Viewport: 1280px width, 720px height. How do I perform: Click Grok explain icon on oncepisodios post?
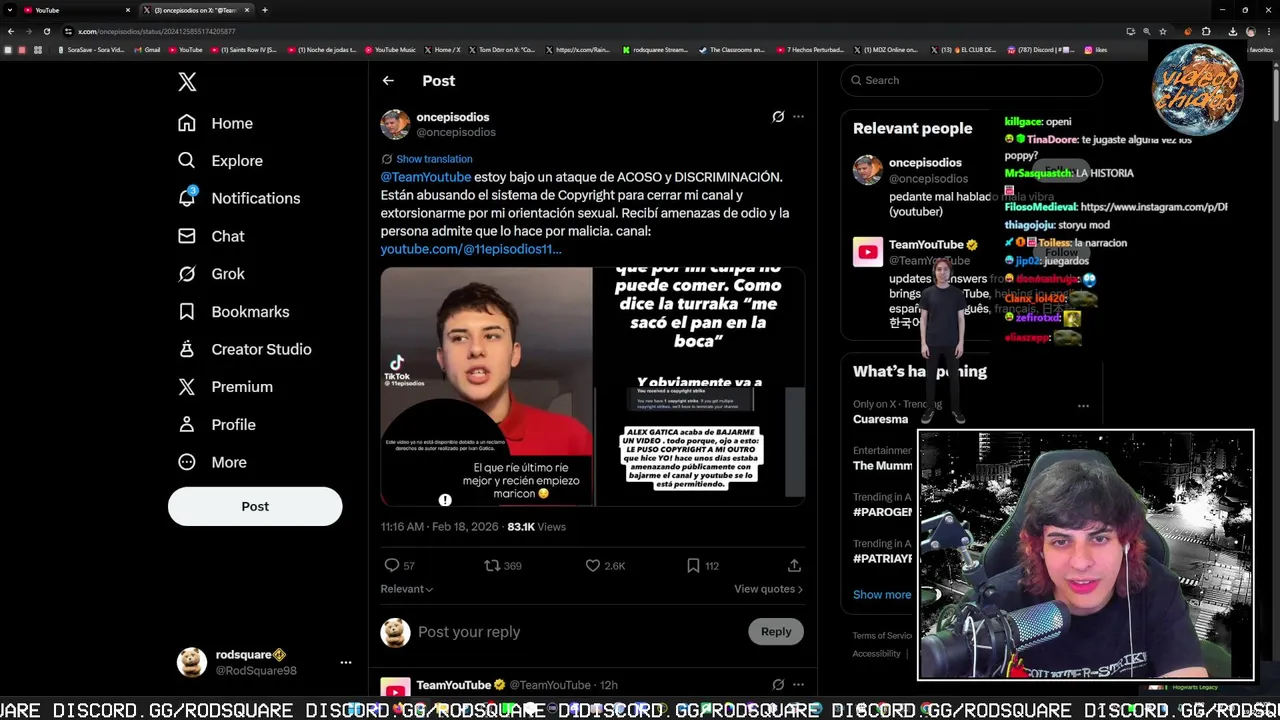778,117
